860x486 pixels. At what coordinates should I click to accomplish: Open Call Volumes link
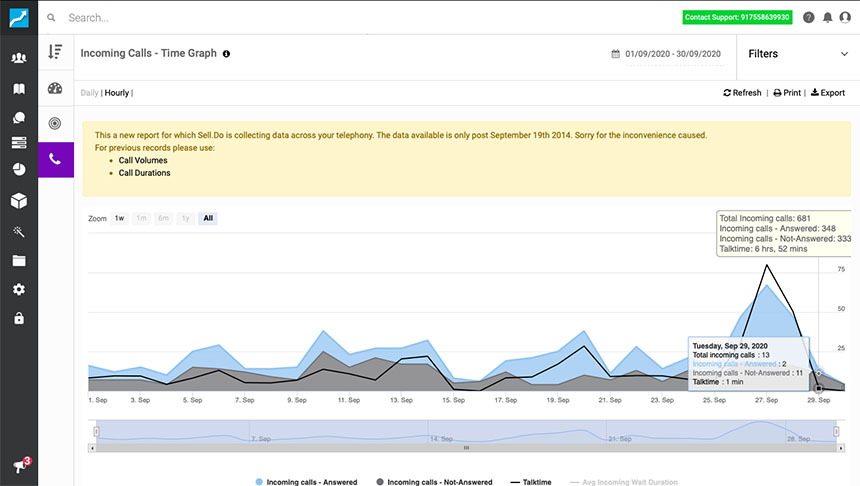[143, 160]
